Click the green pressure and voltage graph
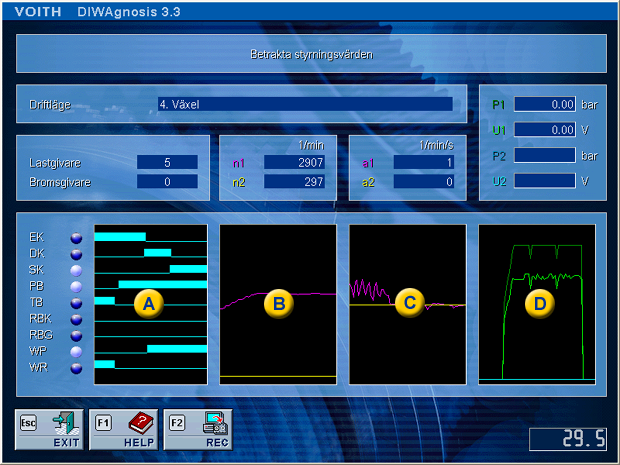 pos(537,304)
